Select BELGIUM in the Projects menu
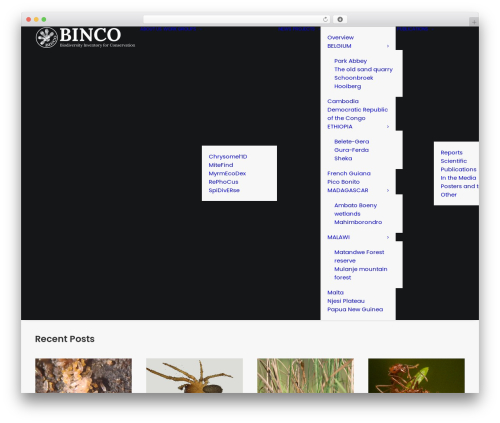Image resolution: width=500 pixels, height=423 pixels. point(339,46)
